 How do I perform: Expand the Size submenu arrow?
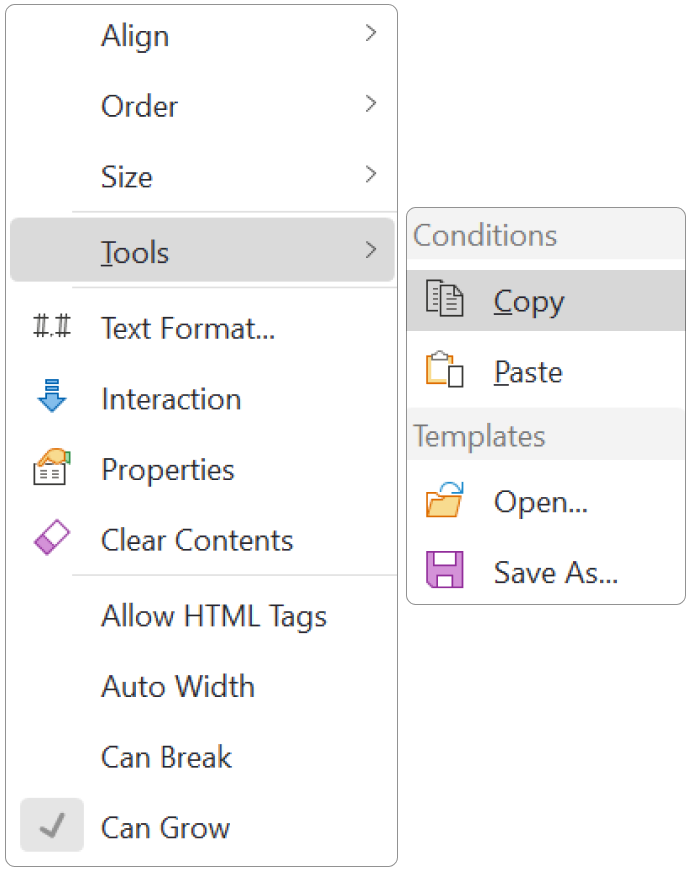(371, 175)
